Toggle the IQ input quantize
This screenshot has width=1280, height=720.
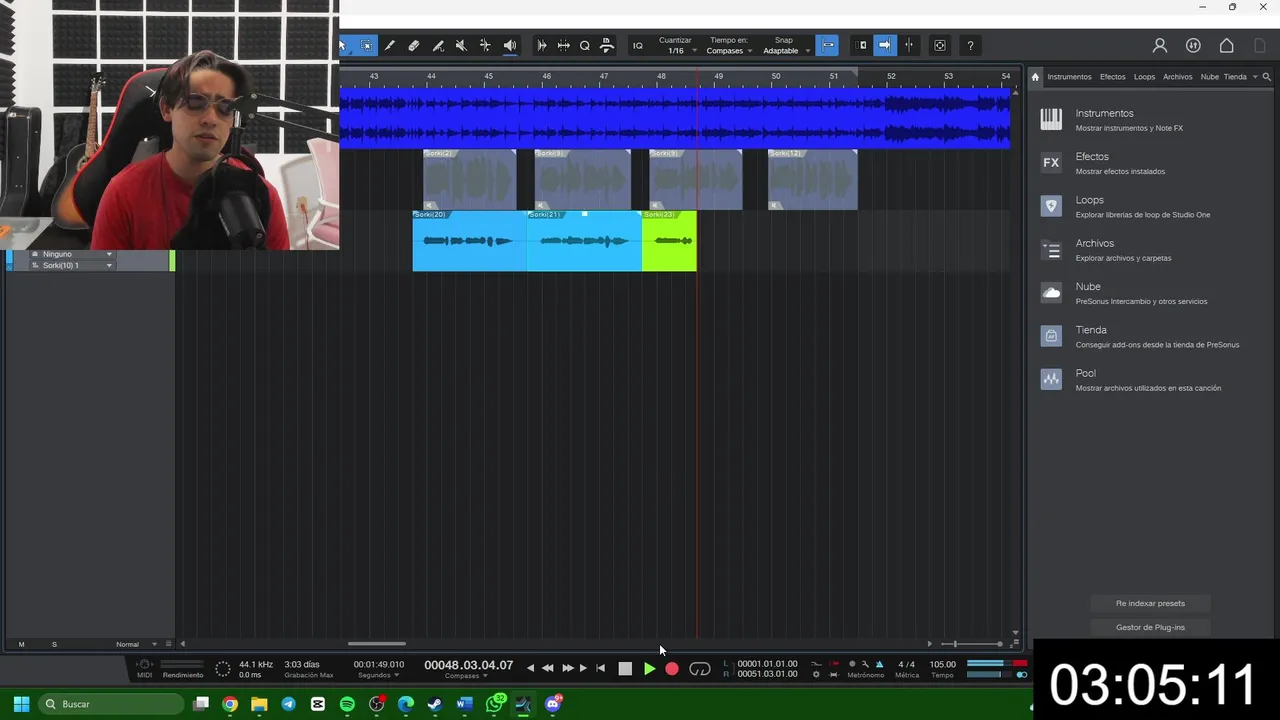(x=638, y=45)
